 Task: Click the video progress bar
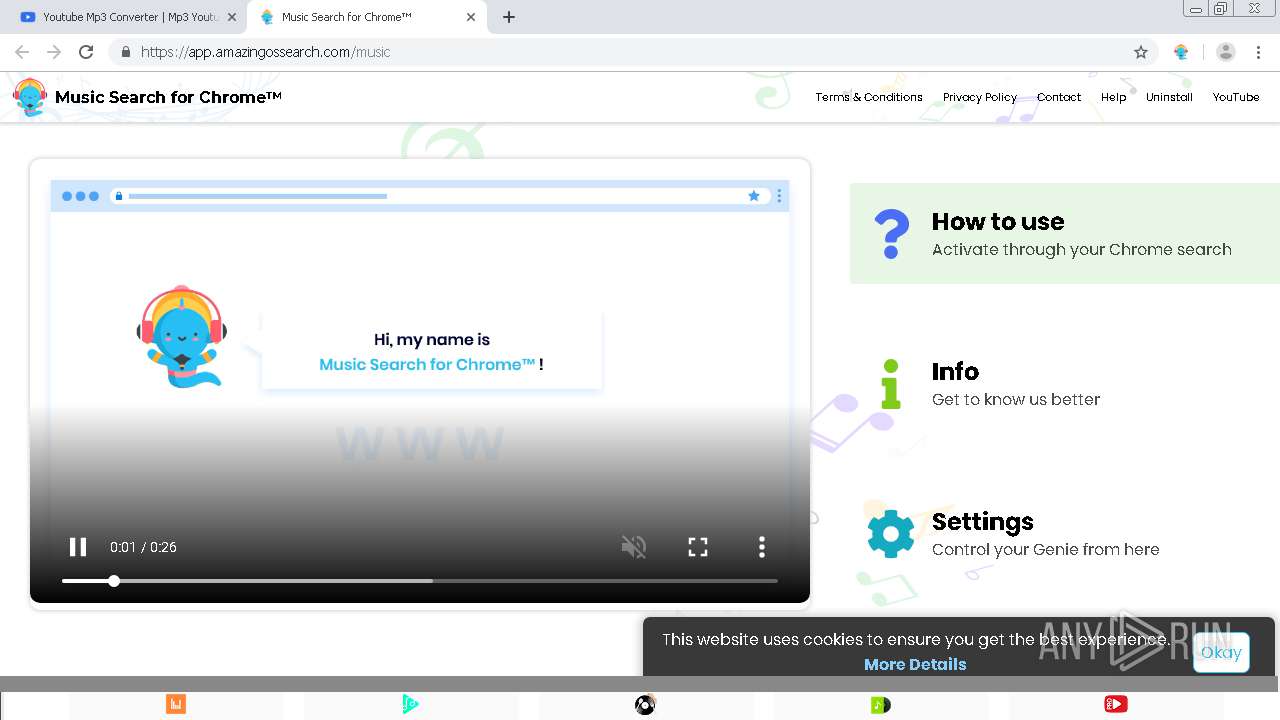point(420,581)
